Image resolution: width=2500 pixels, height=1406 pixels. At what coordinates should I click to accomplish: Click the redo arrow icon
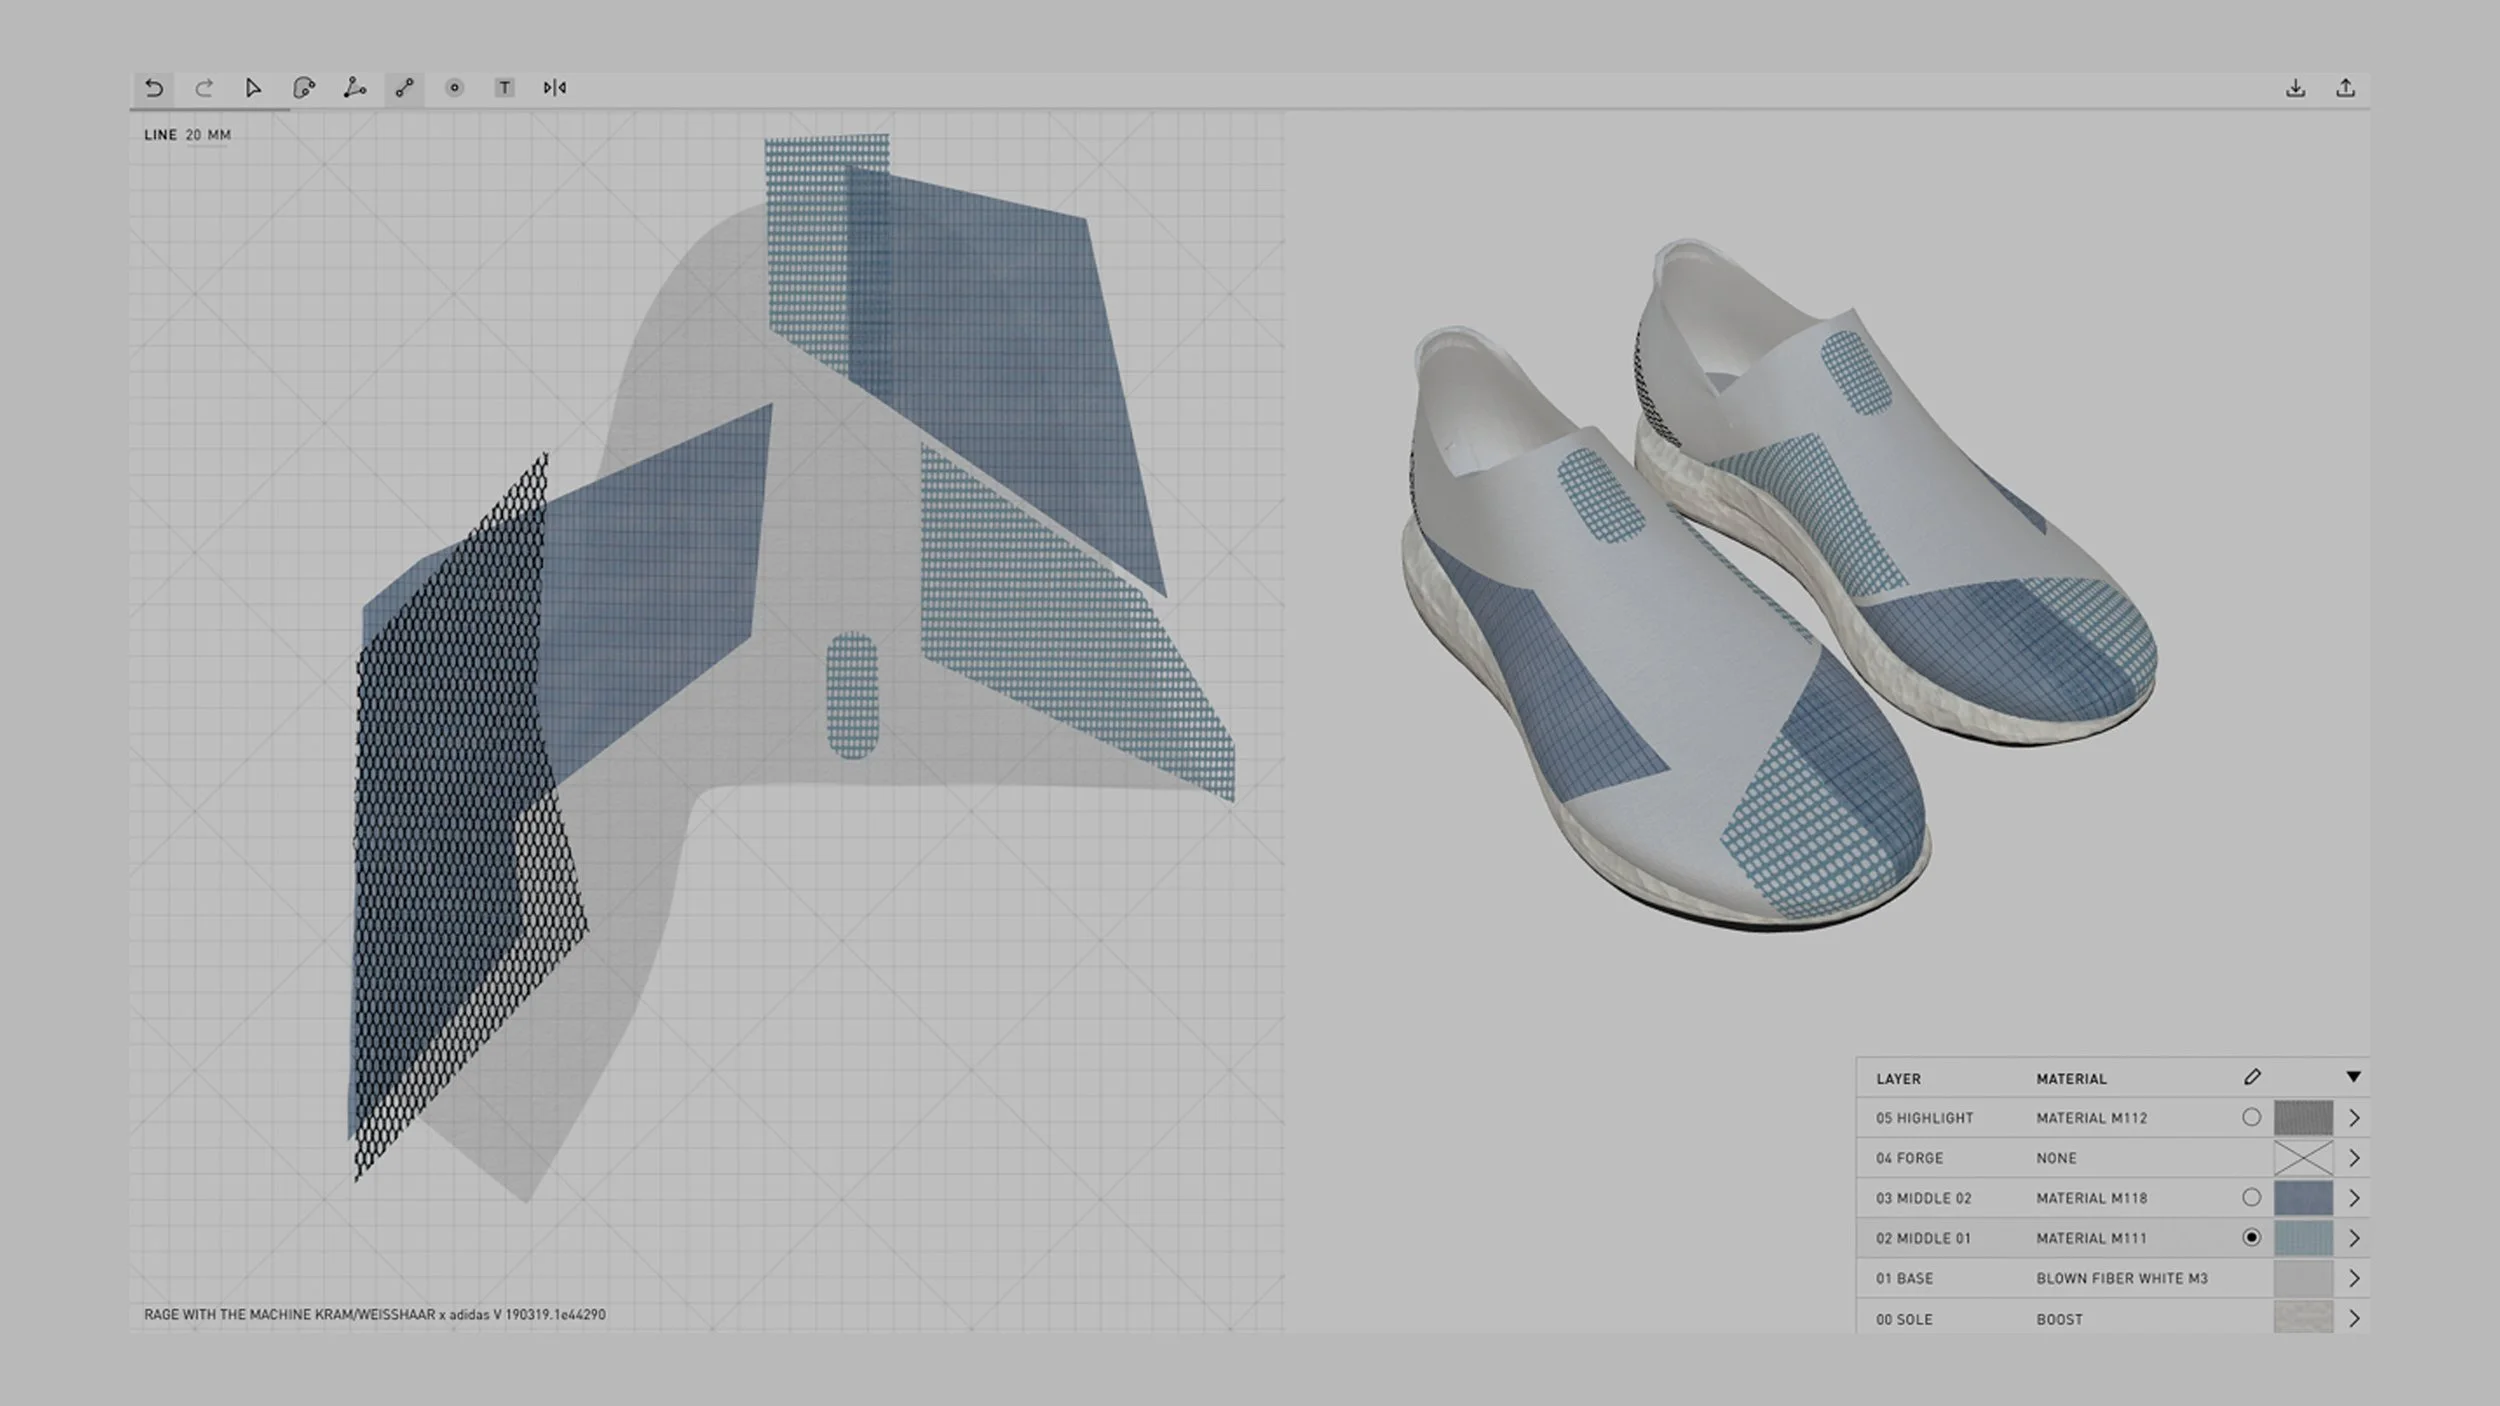coord(204,88)
